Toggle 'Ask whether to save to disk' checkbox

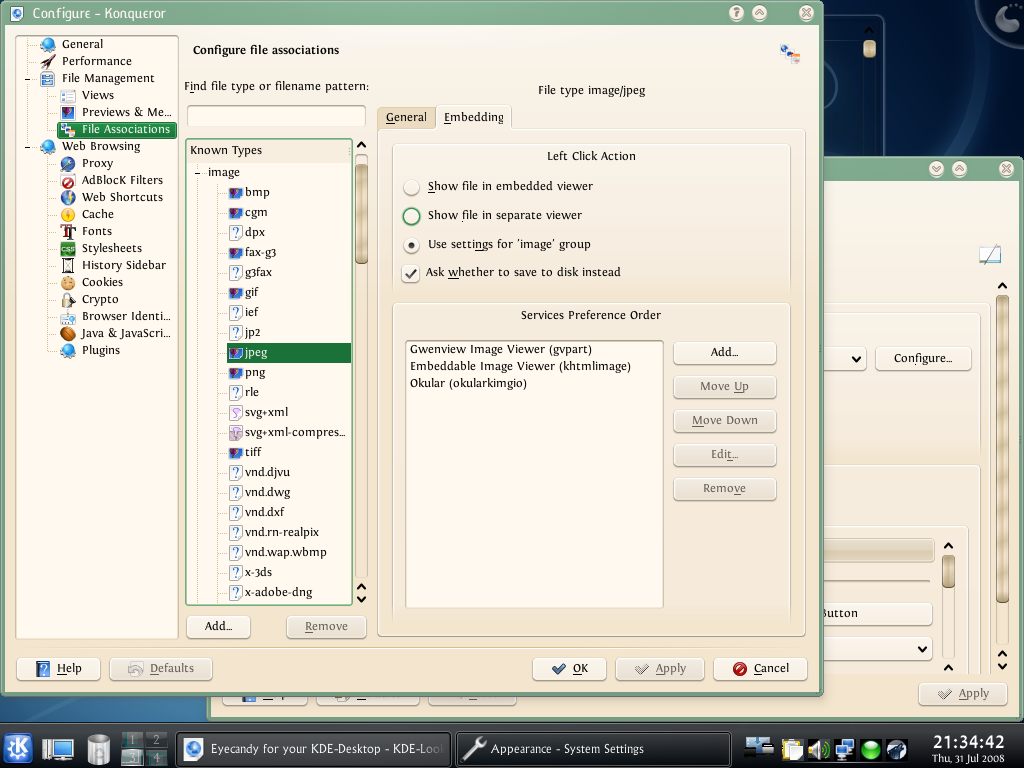coord(410,273)
